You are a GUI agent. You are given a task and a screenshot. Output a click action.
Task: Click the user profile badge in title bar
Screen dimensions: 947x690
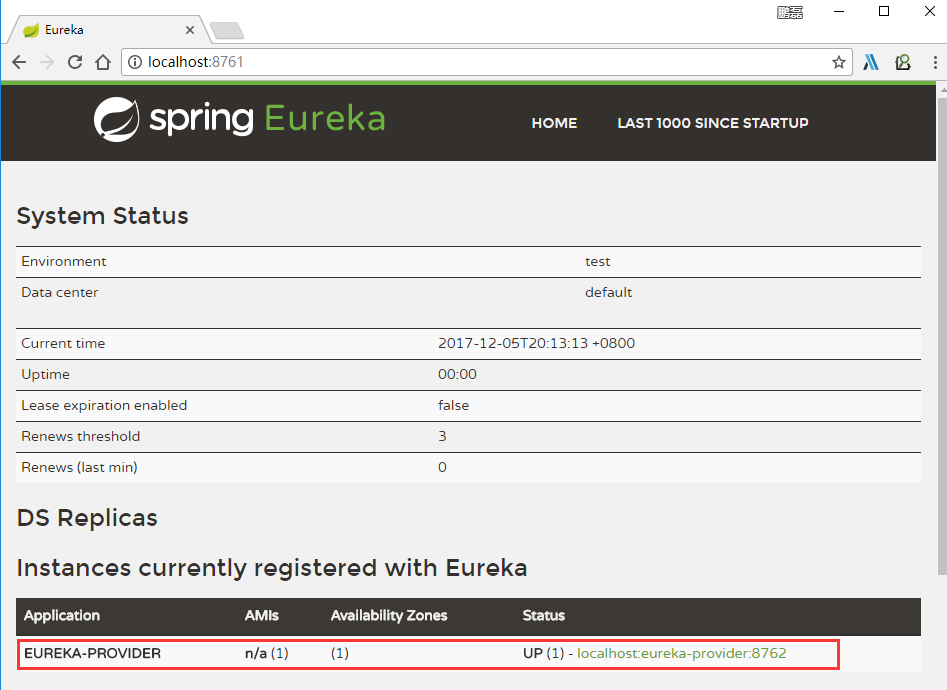pos(789,12)
